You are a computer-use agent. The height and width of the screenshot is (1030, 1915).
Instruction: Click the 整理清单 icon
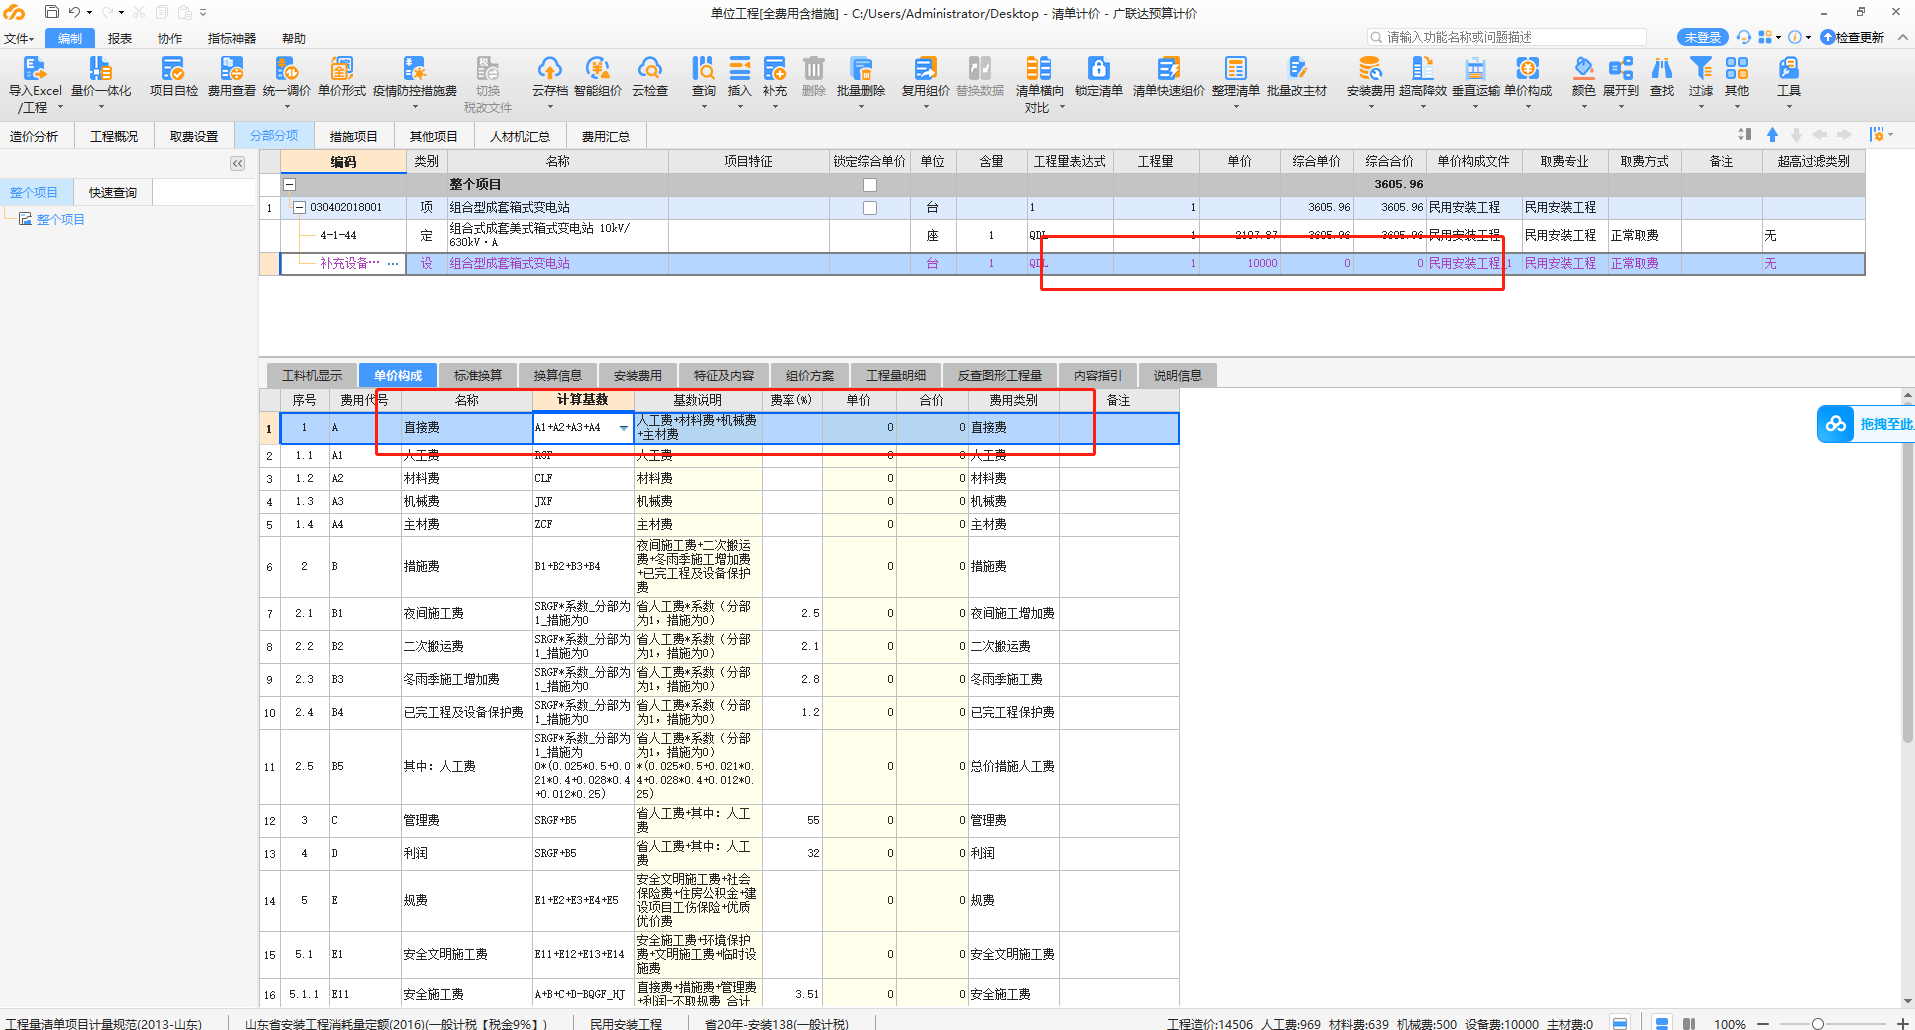point(1235,68)
